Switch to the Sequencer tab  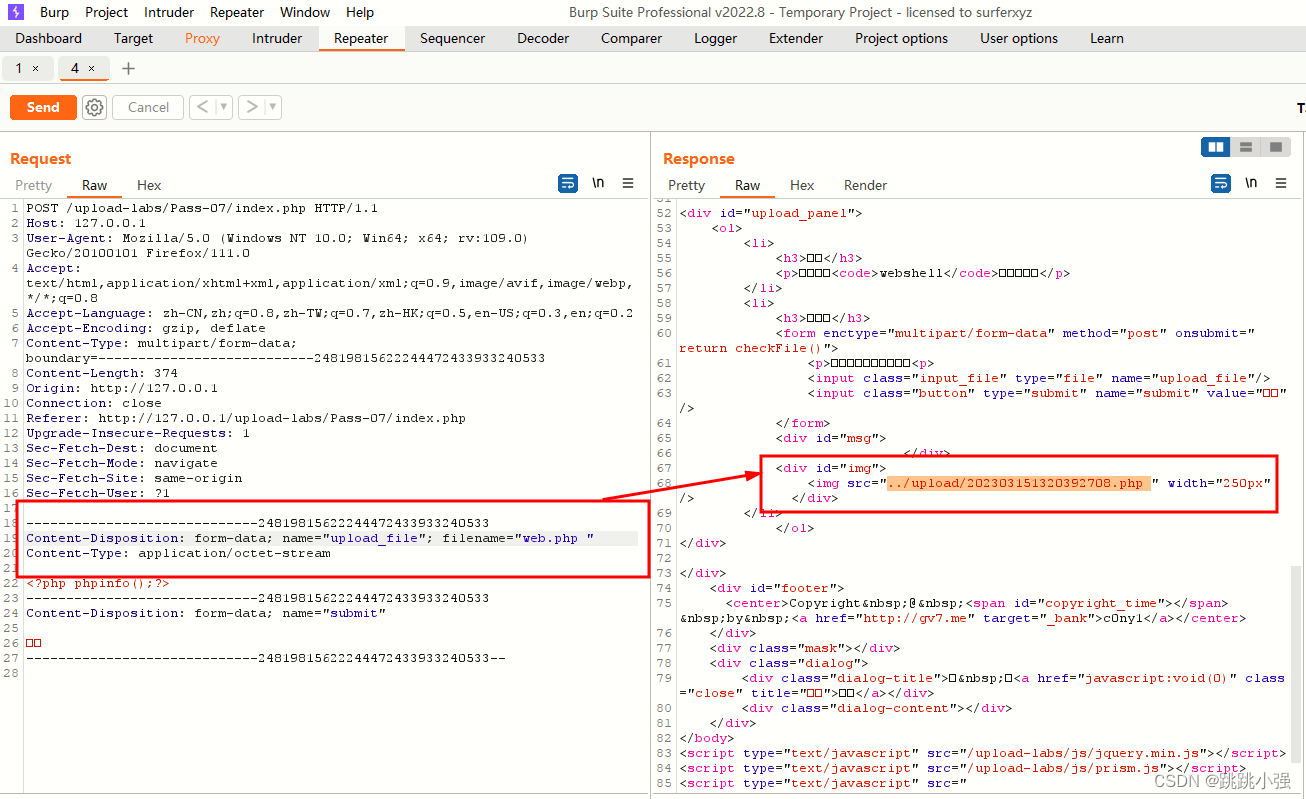click(452, 38)
